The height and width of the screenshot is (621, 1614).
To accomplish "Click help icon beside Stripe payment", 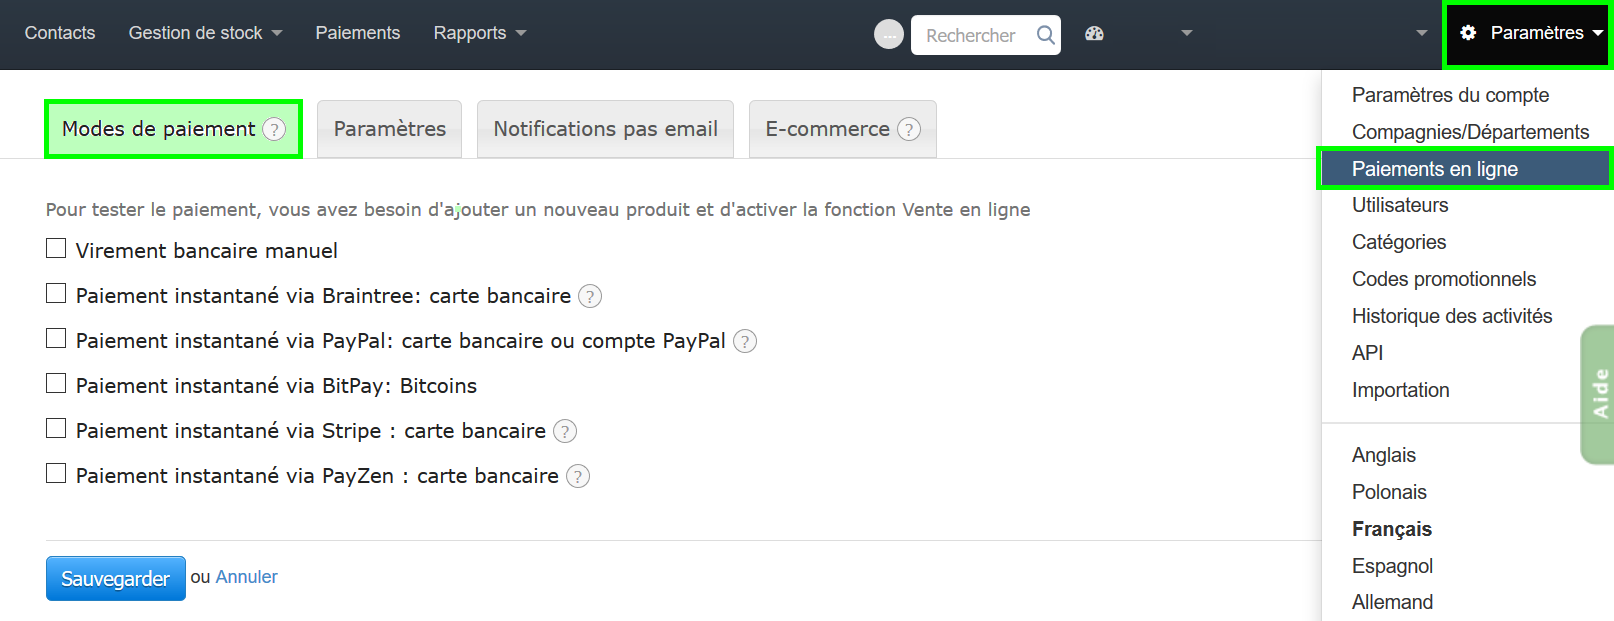I will (x=565, y=431).
